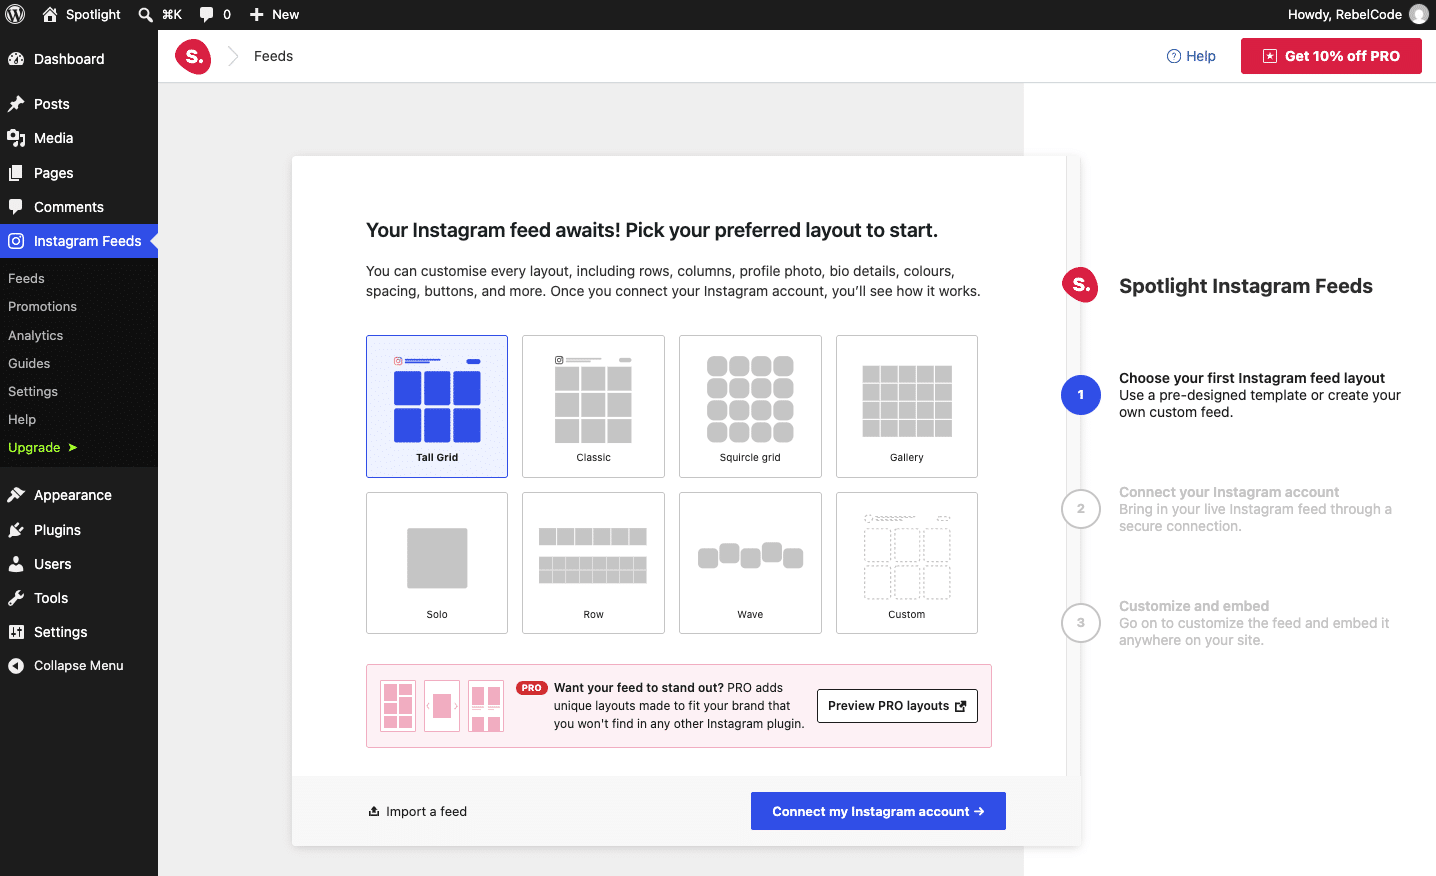Open Help submenu in sidebar
The width and height of the screenshot is (1436, 876).
coord(22,419)
